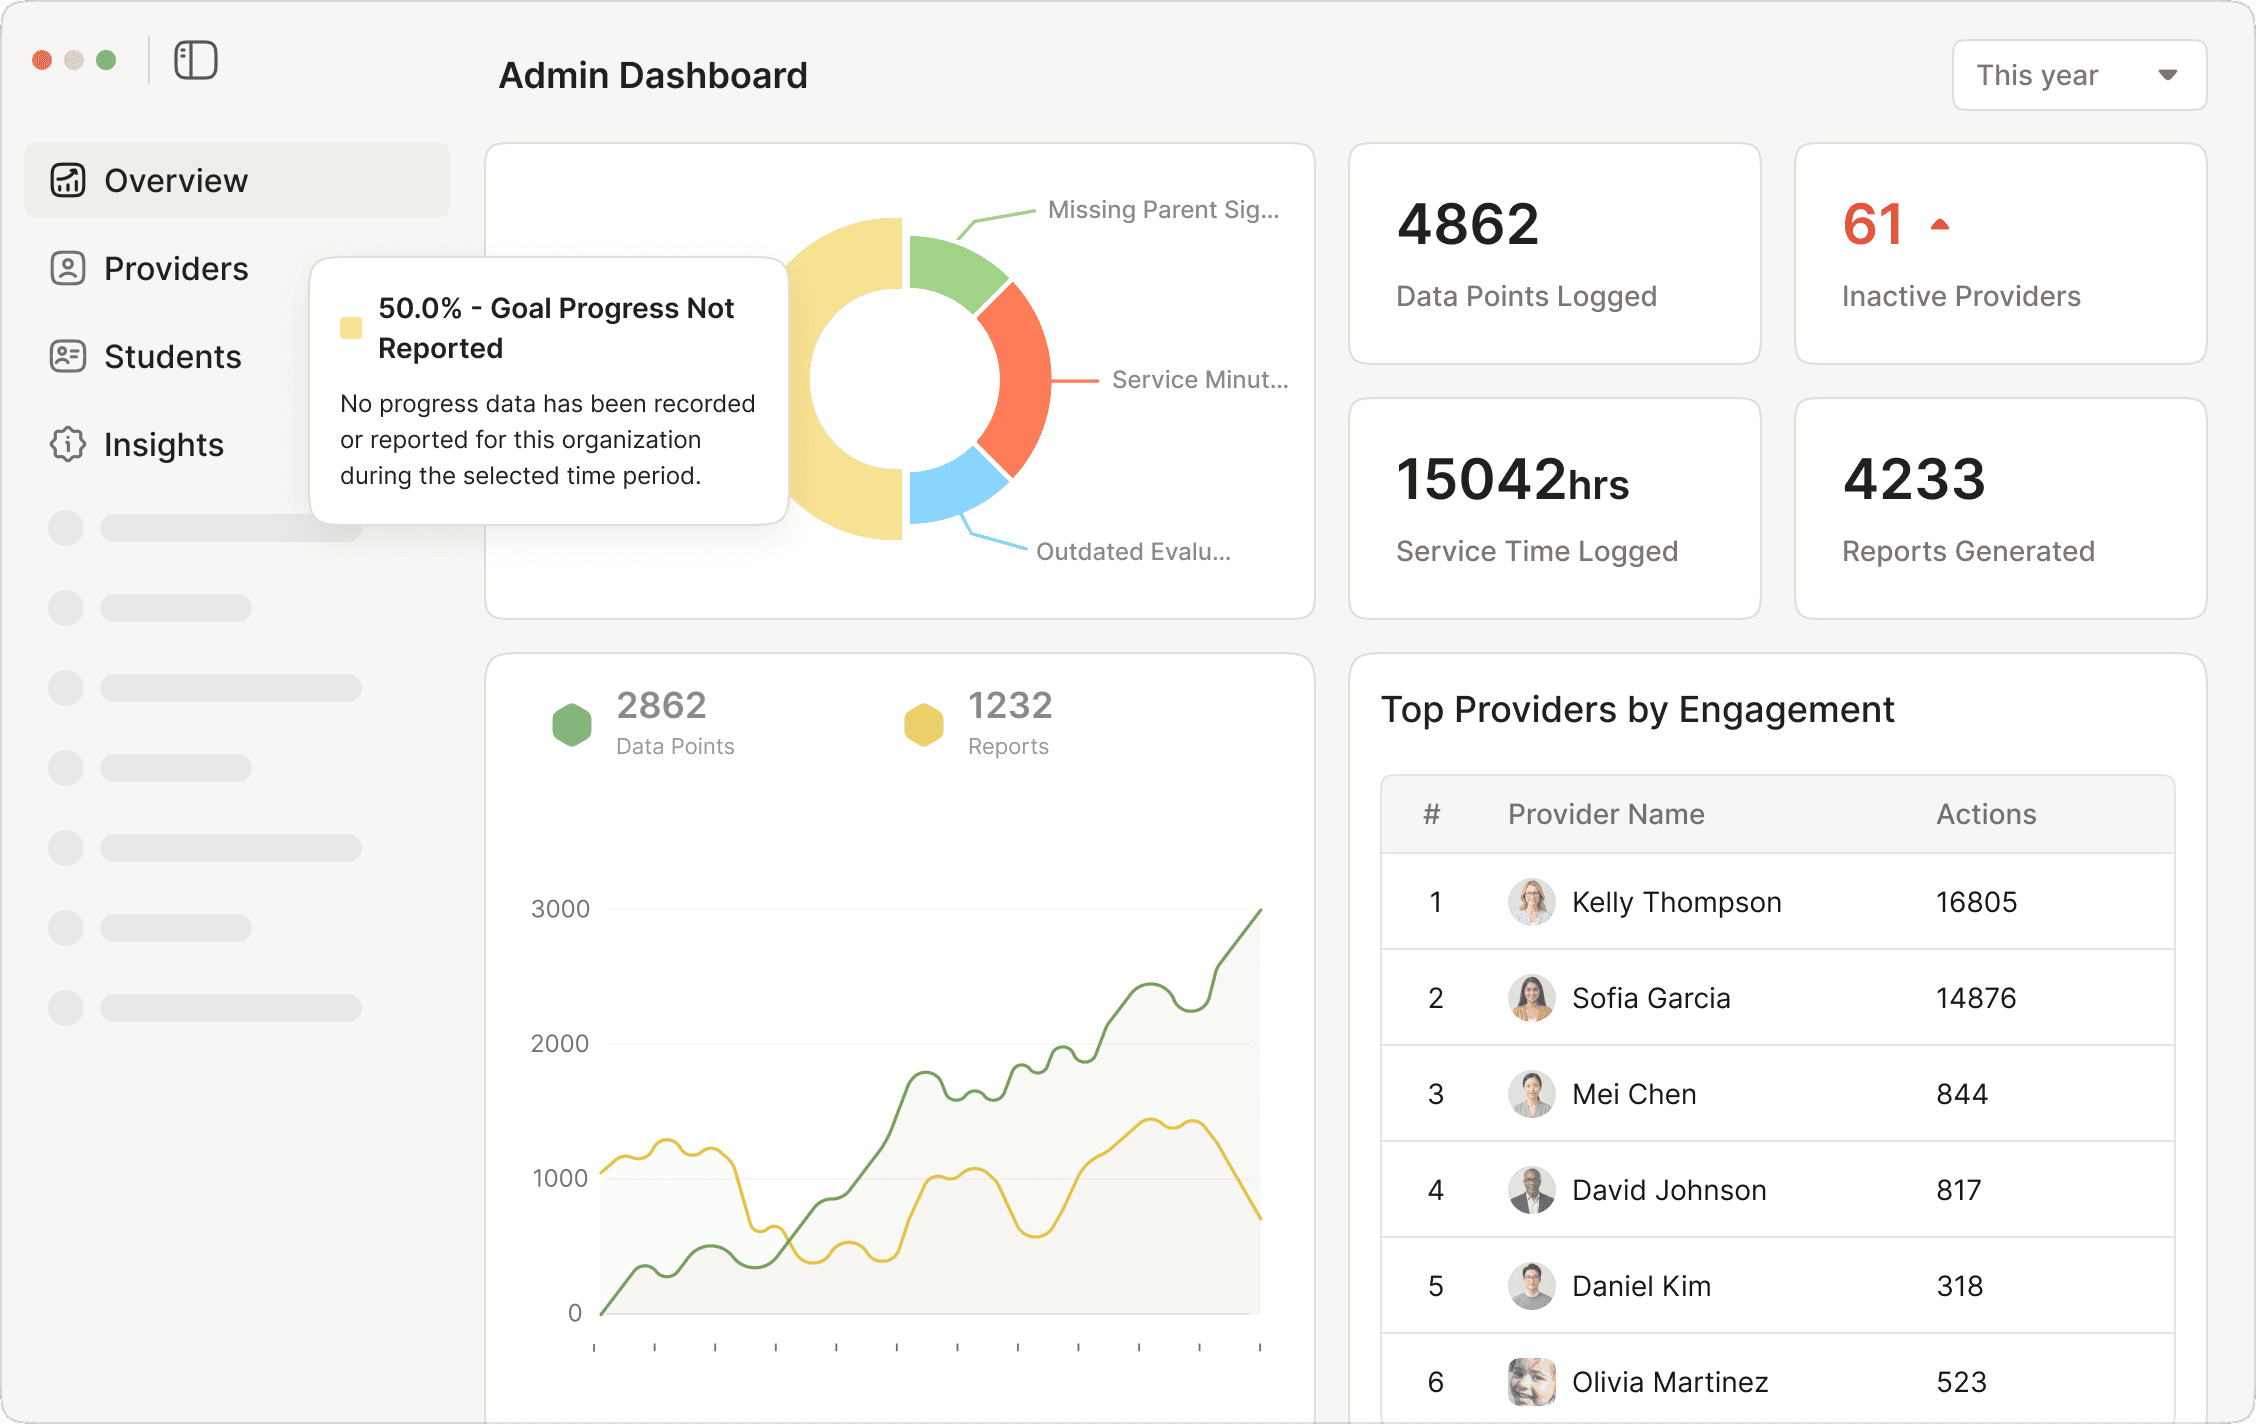
Task: Open Kelly Thompson's provider row
Action: (1778, 902)
